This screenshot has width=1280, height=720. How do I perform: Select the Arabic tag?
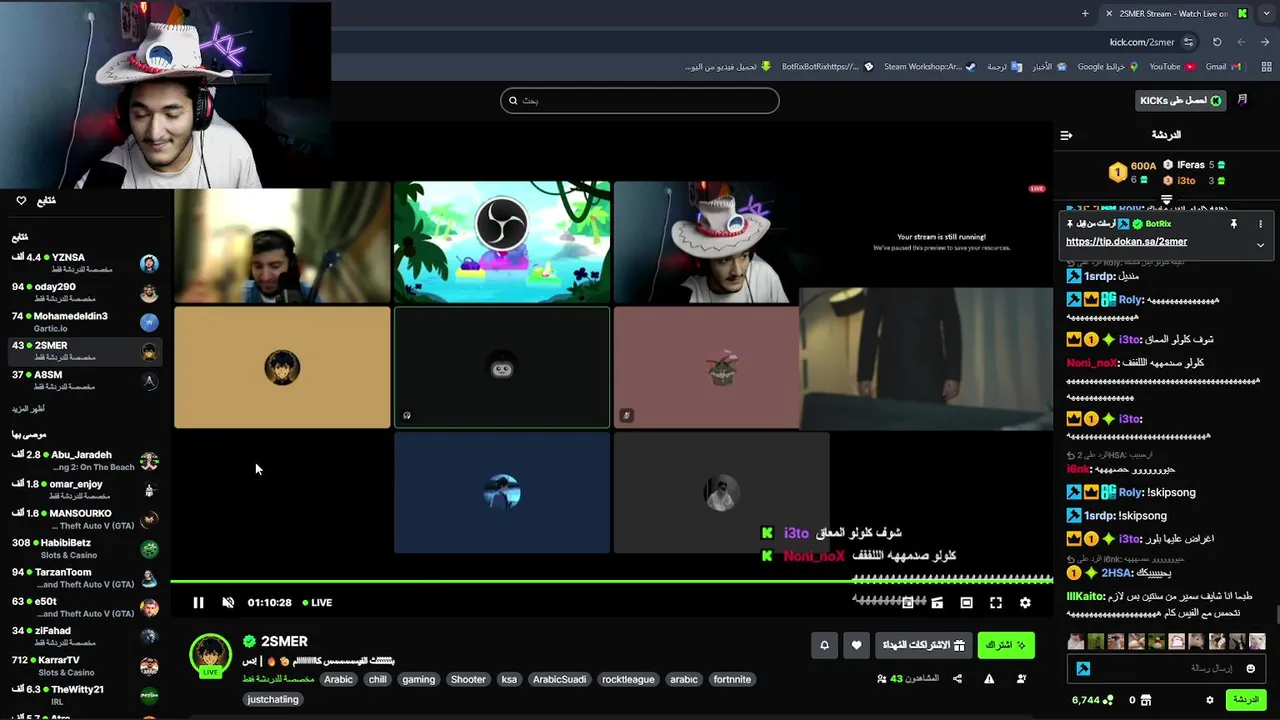tap(338, 679)
